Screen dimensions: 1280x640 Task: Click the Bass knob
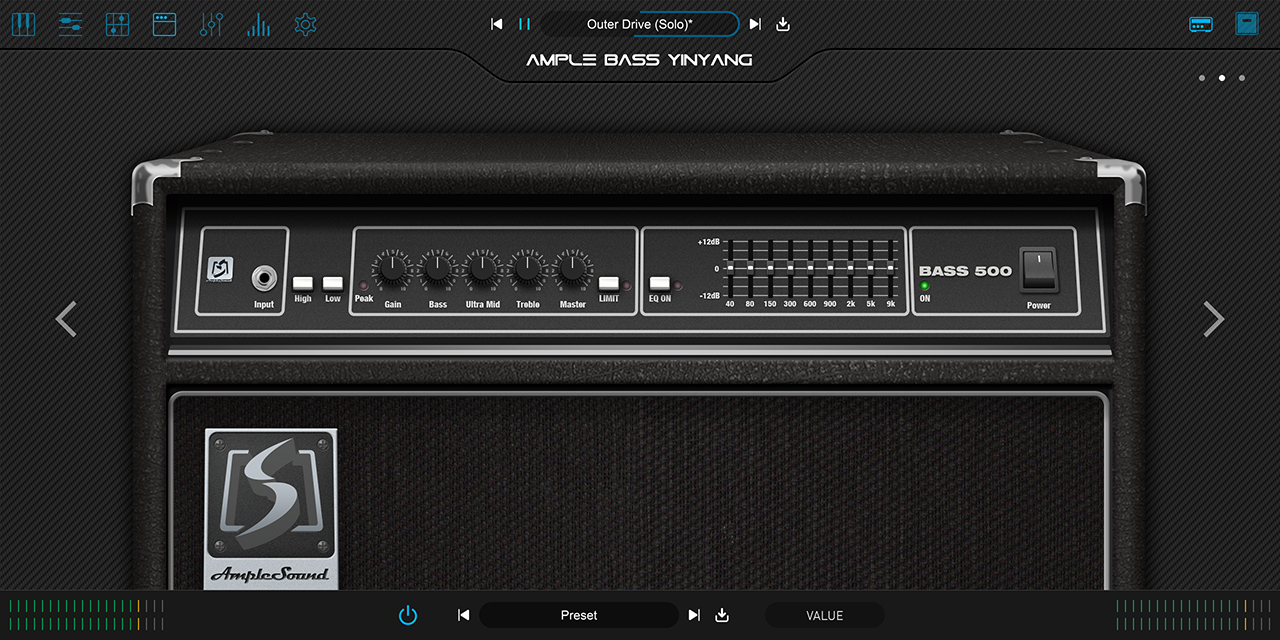[x=437, y=268]
